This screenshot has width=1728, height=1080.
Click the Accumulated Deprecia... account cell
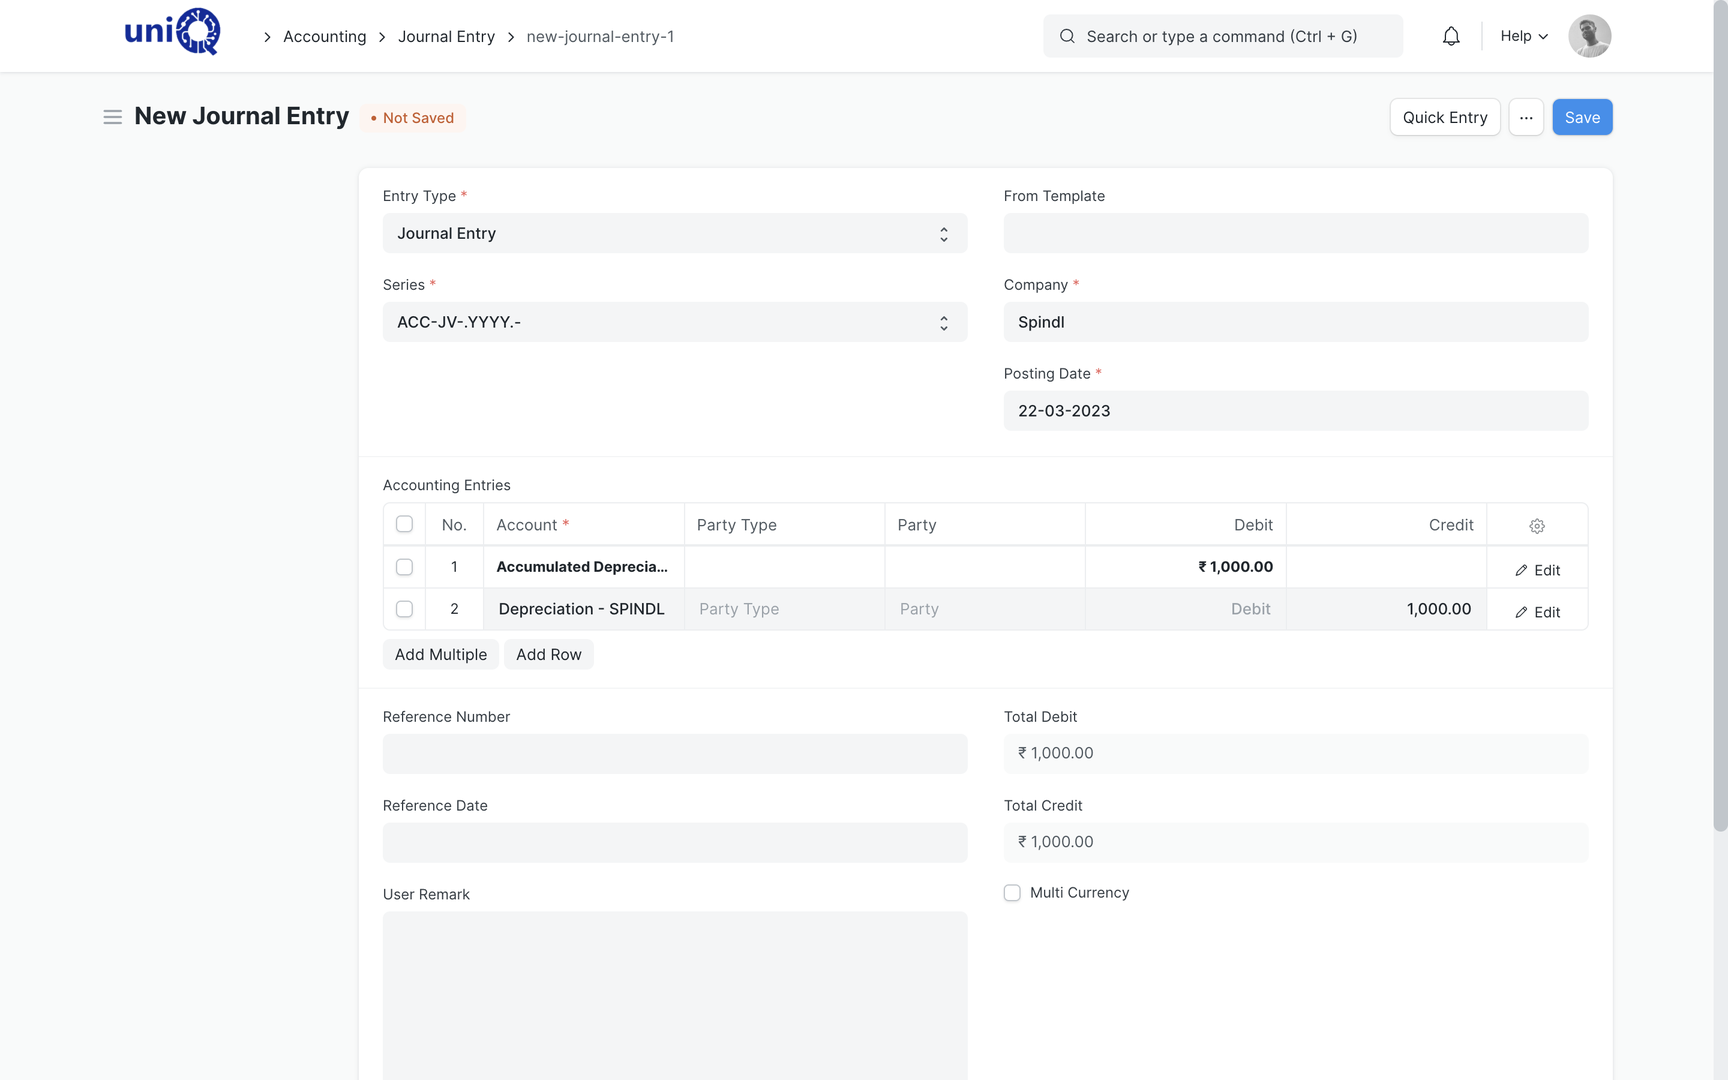point(584,567)
